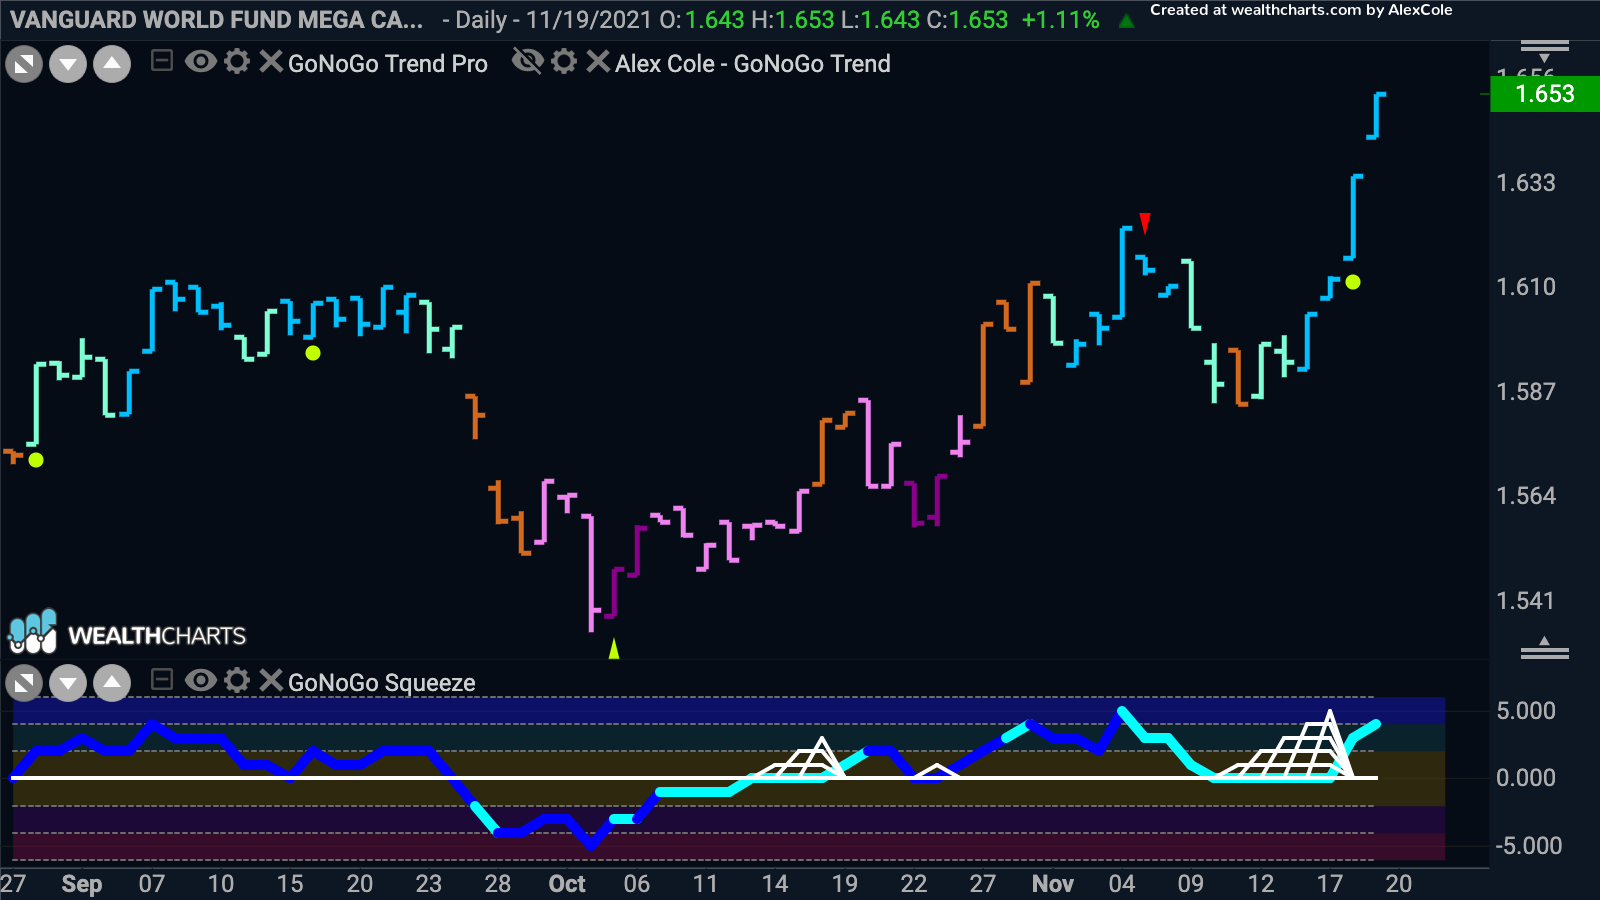Click the Nov date label on time axis

tap(1053, 884)
